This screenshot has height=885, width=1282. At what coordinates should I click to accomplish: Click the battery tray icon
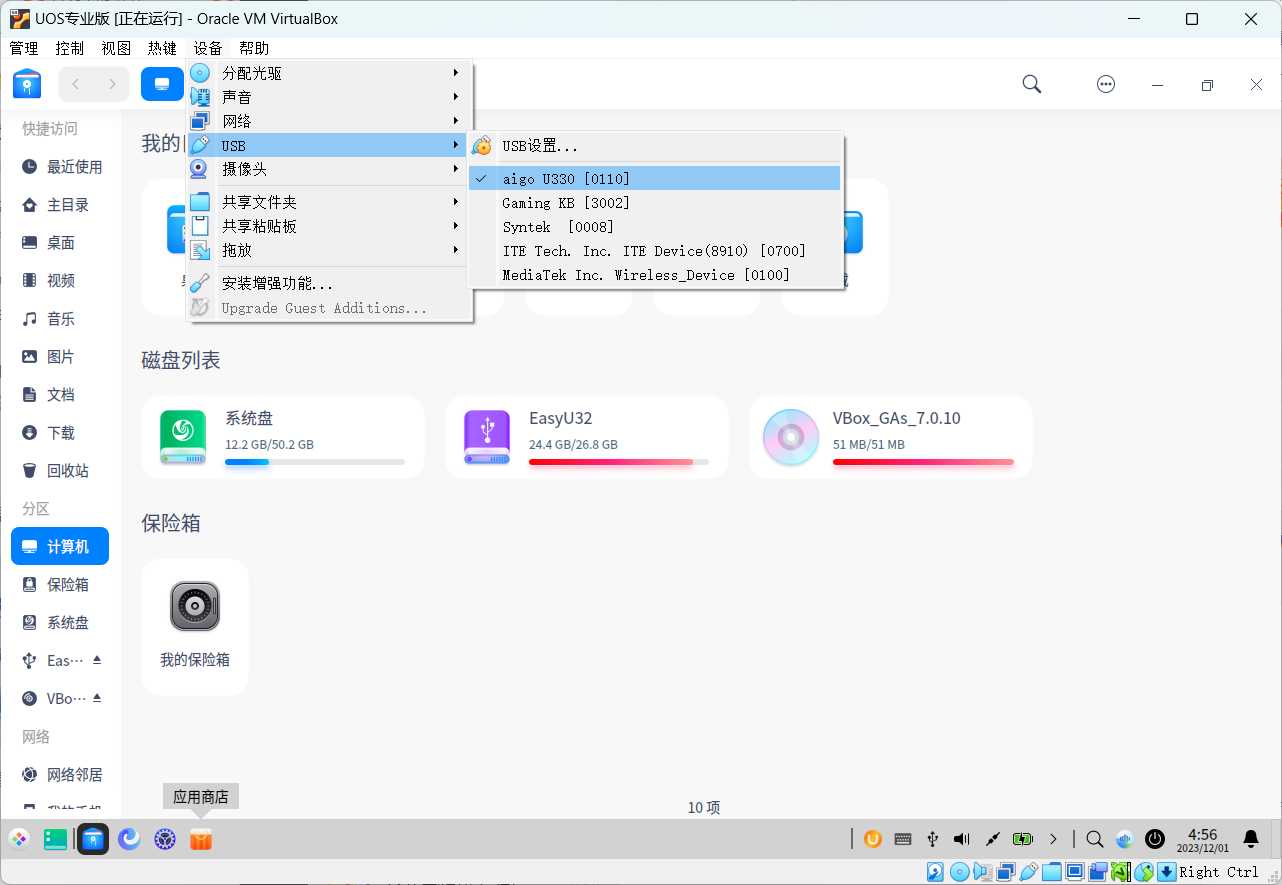(1022, 839)
